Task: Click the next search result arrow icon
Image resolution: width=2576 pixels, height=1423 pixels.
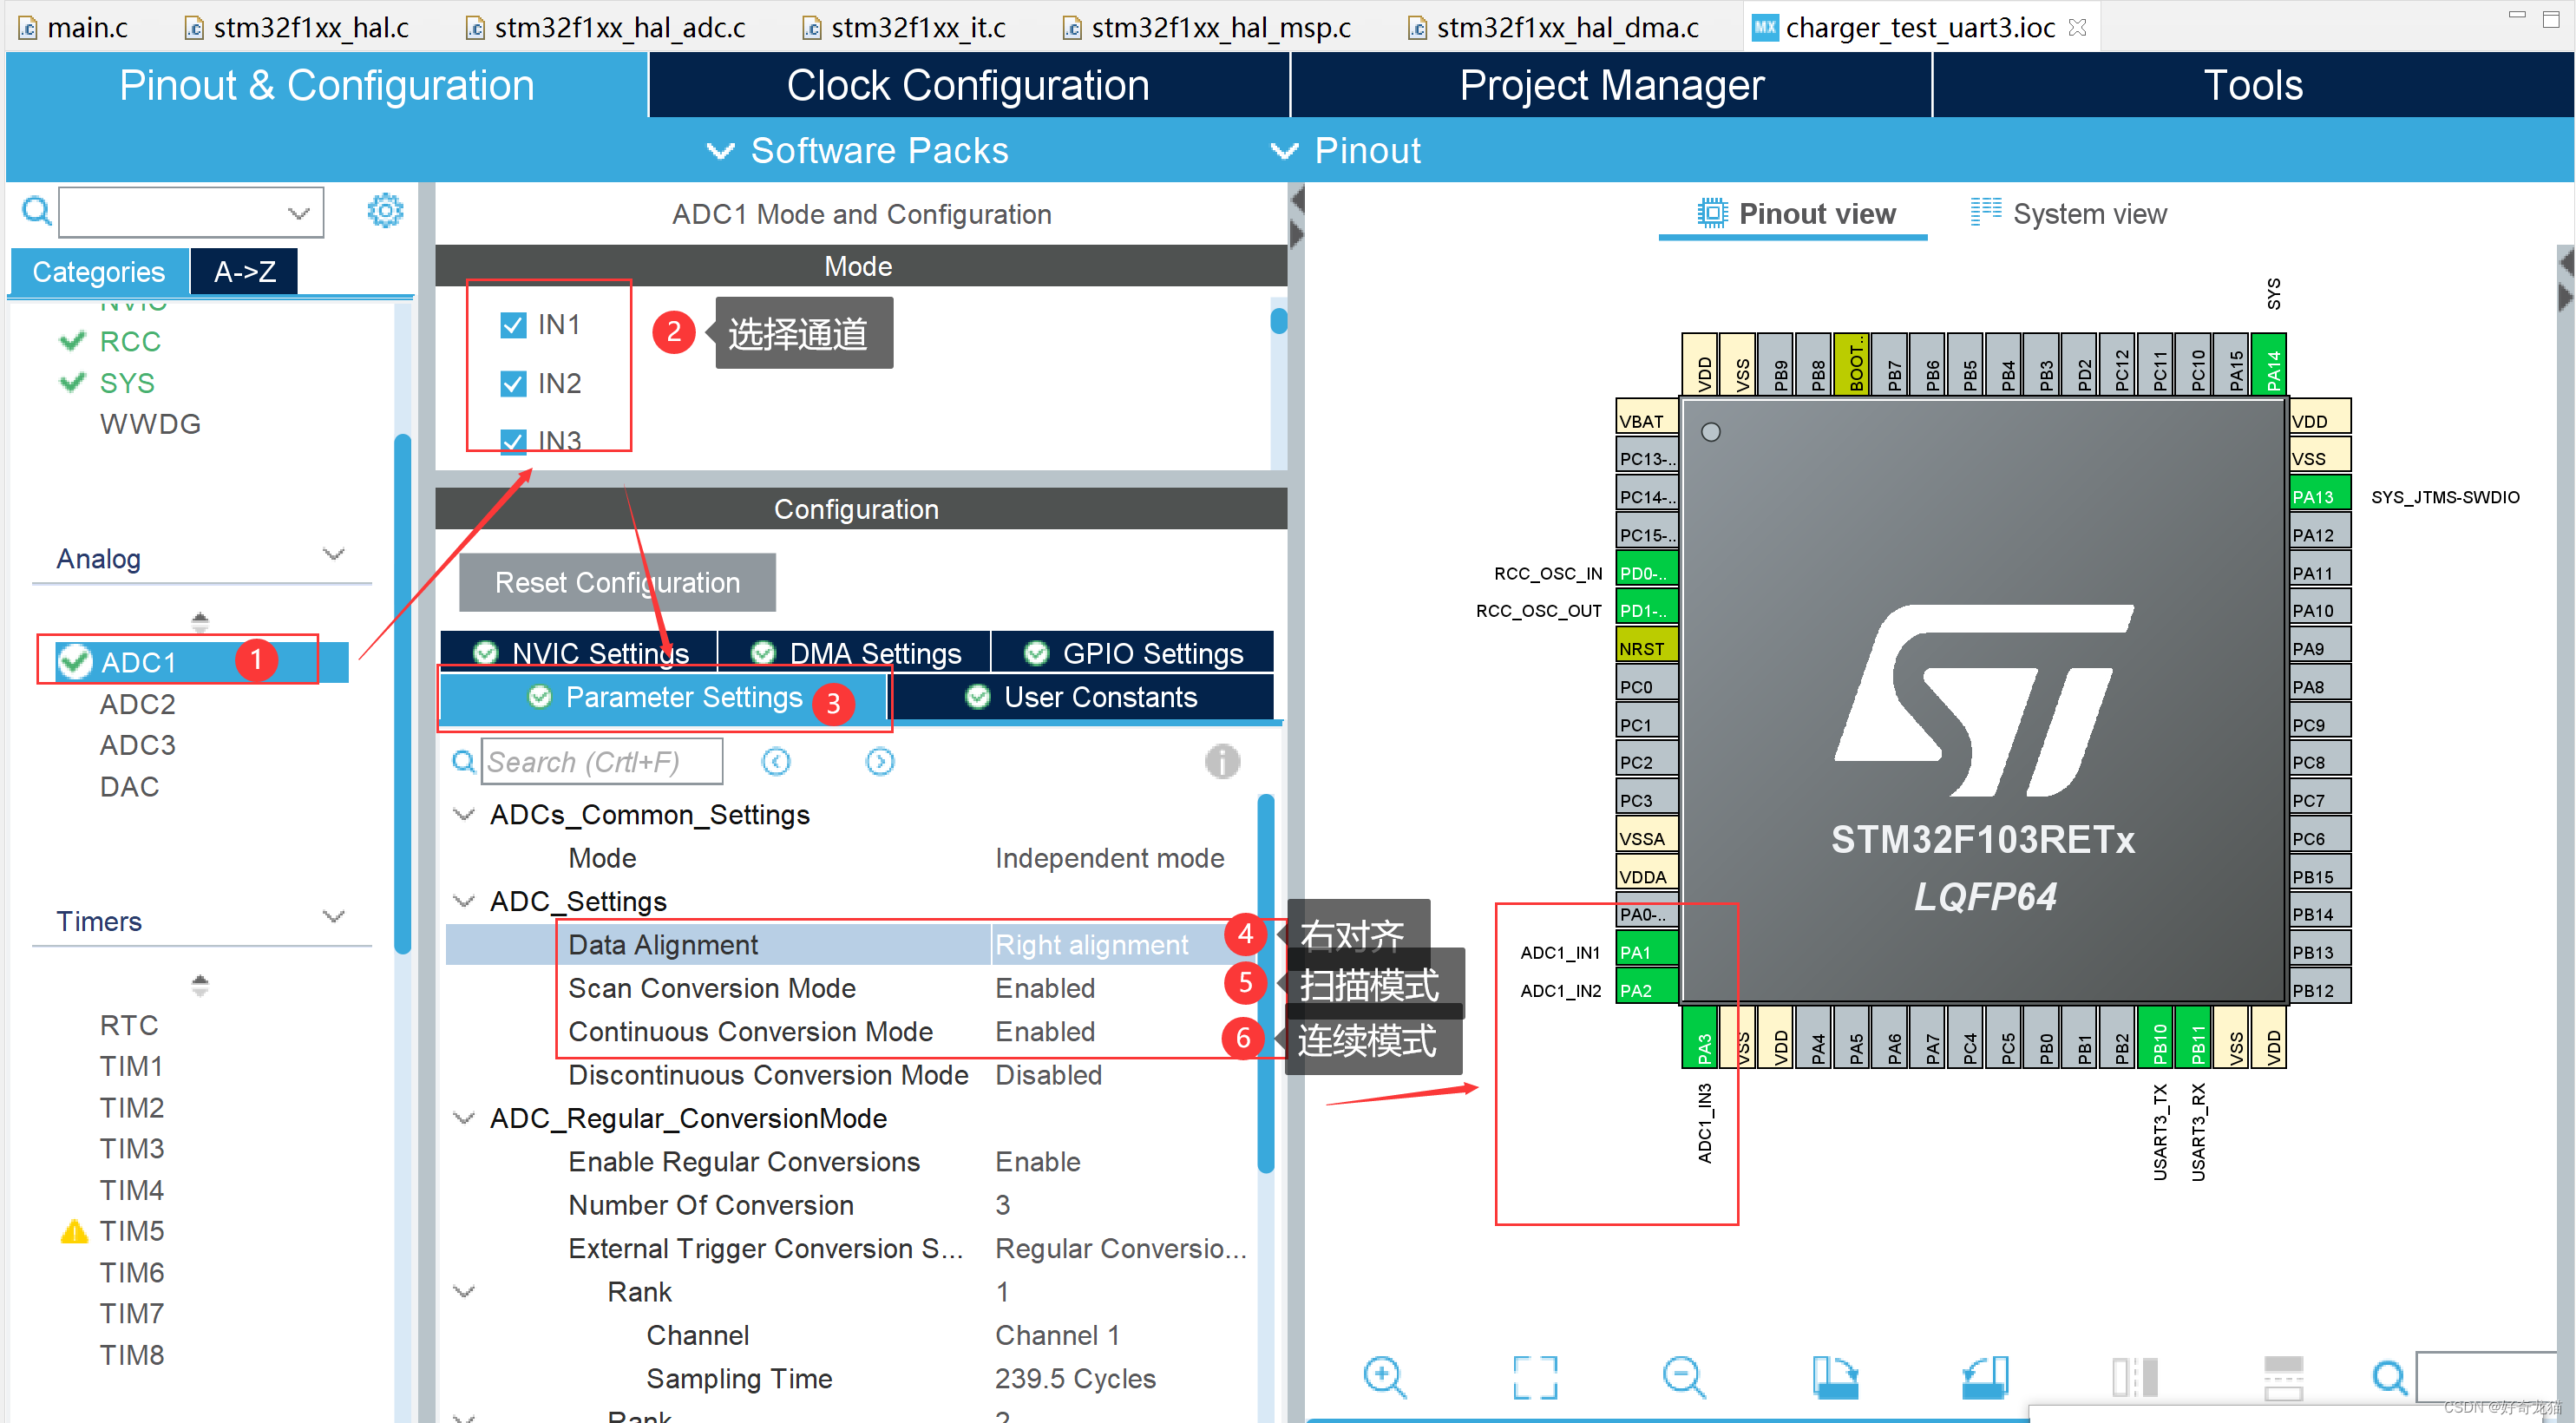Action: tap(880, 762)
